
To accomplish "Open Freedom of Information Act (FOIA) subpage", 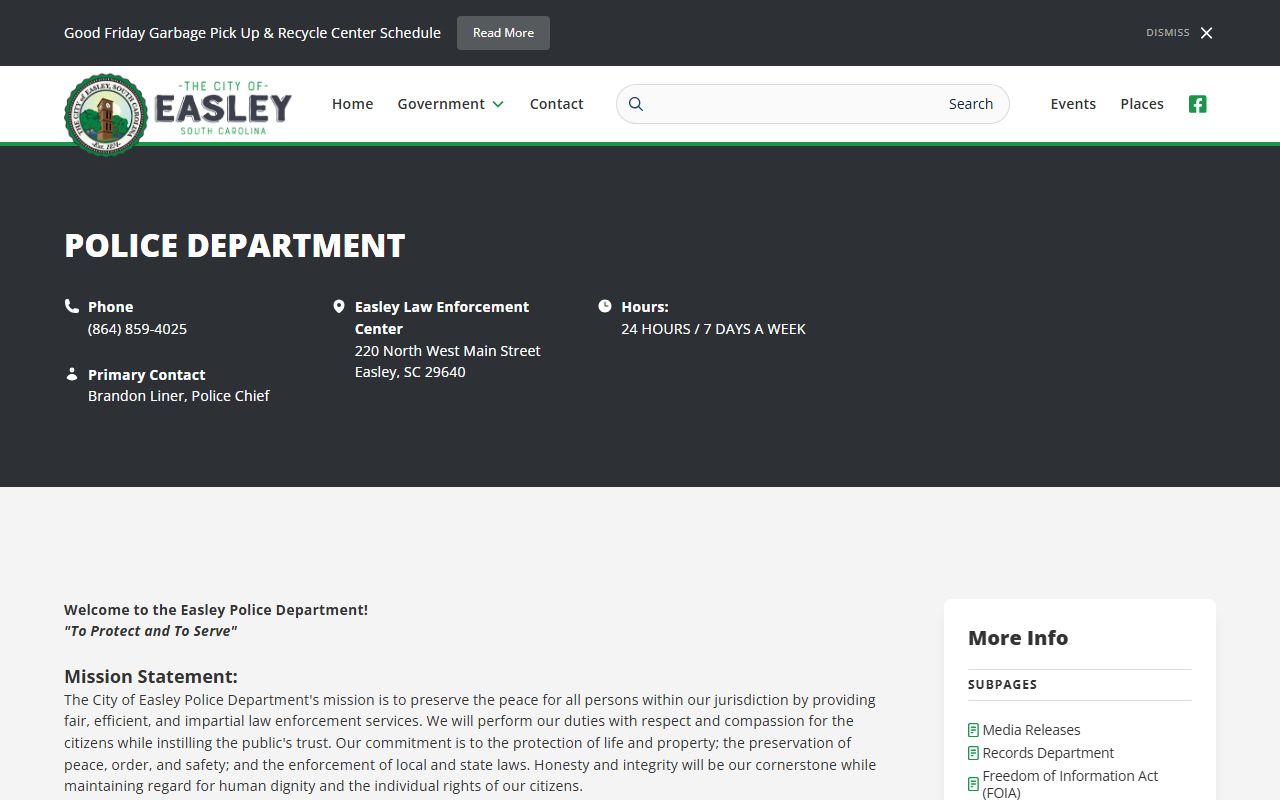I will (1070, 784).
